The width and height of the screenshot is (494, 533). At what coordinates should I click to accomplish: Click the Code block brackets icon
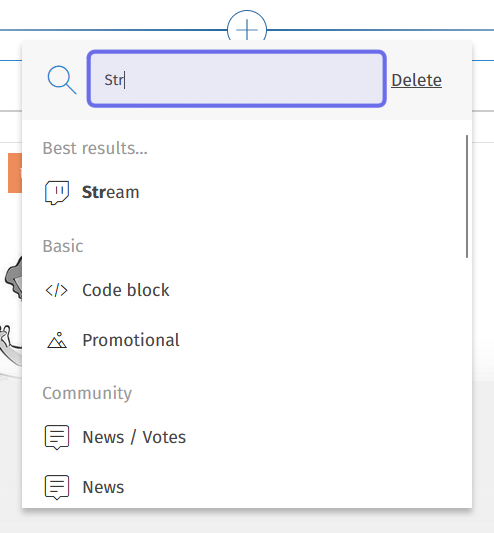click(57, 290)
